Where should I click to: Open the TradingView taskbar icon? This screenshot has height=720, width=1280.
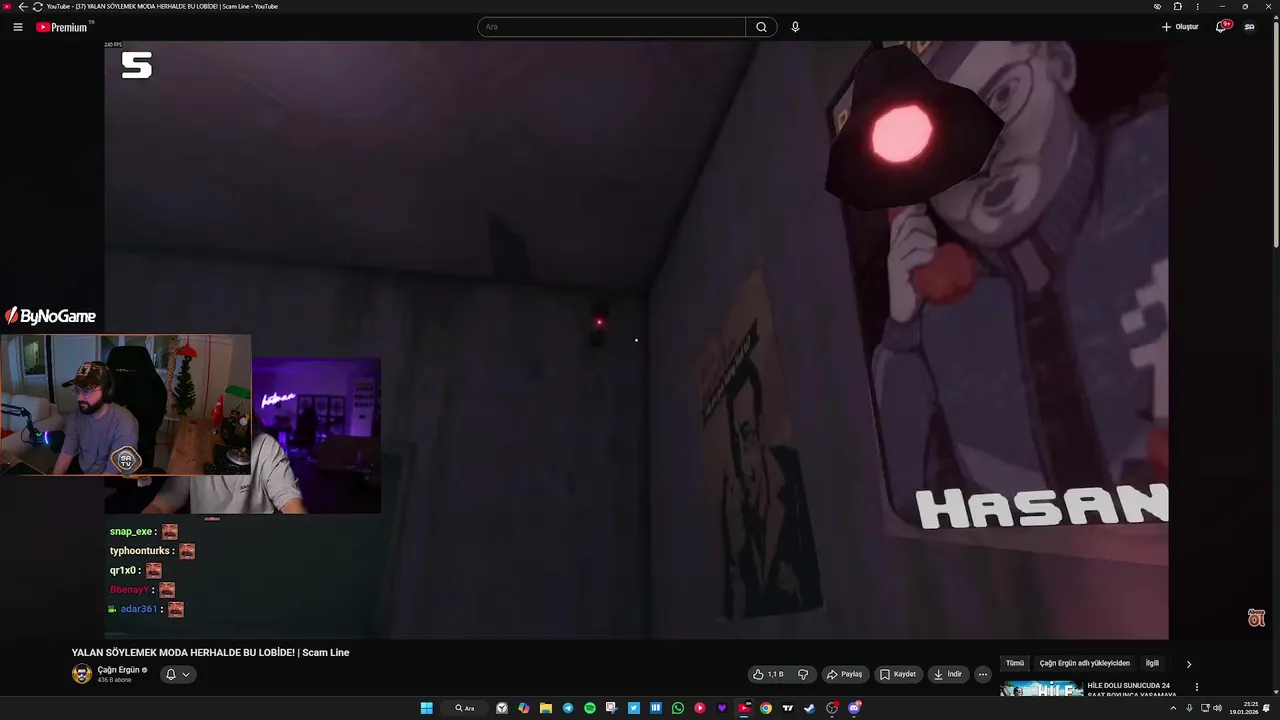click(787, 708)
